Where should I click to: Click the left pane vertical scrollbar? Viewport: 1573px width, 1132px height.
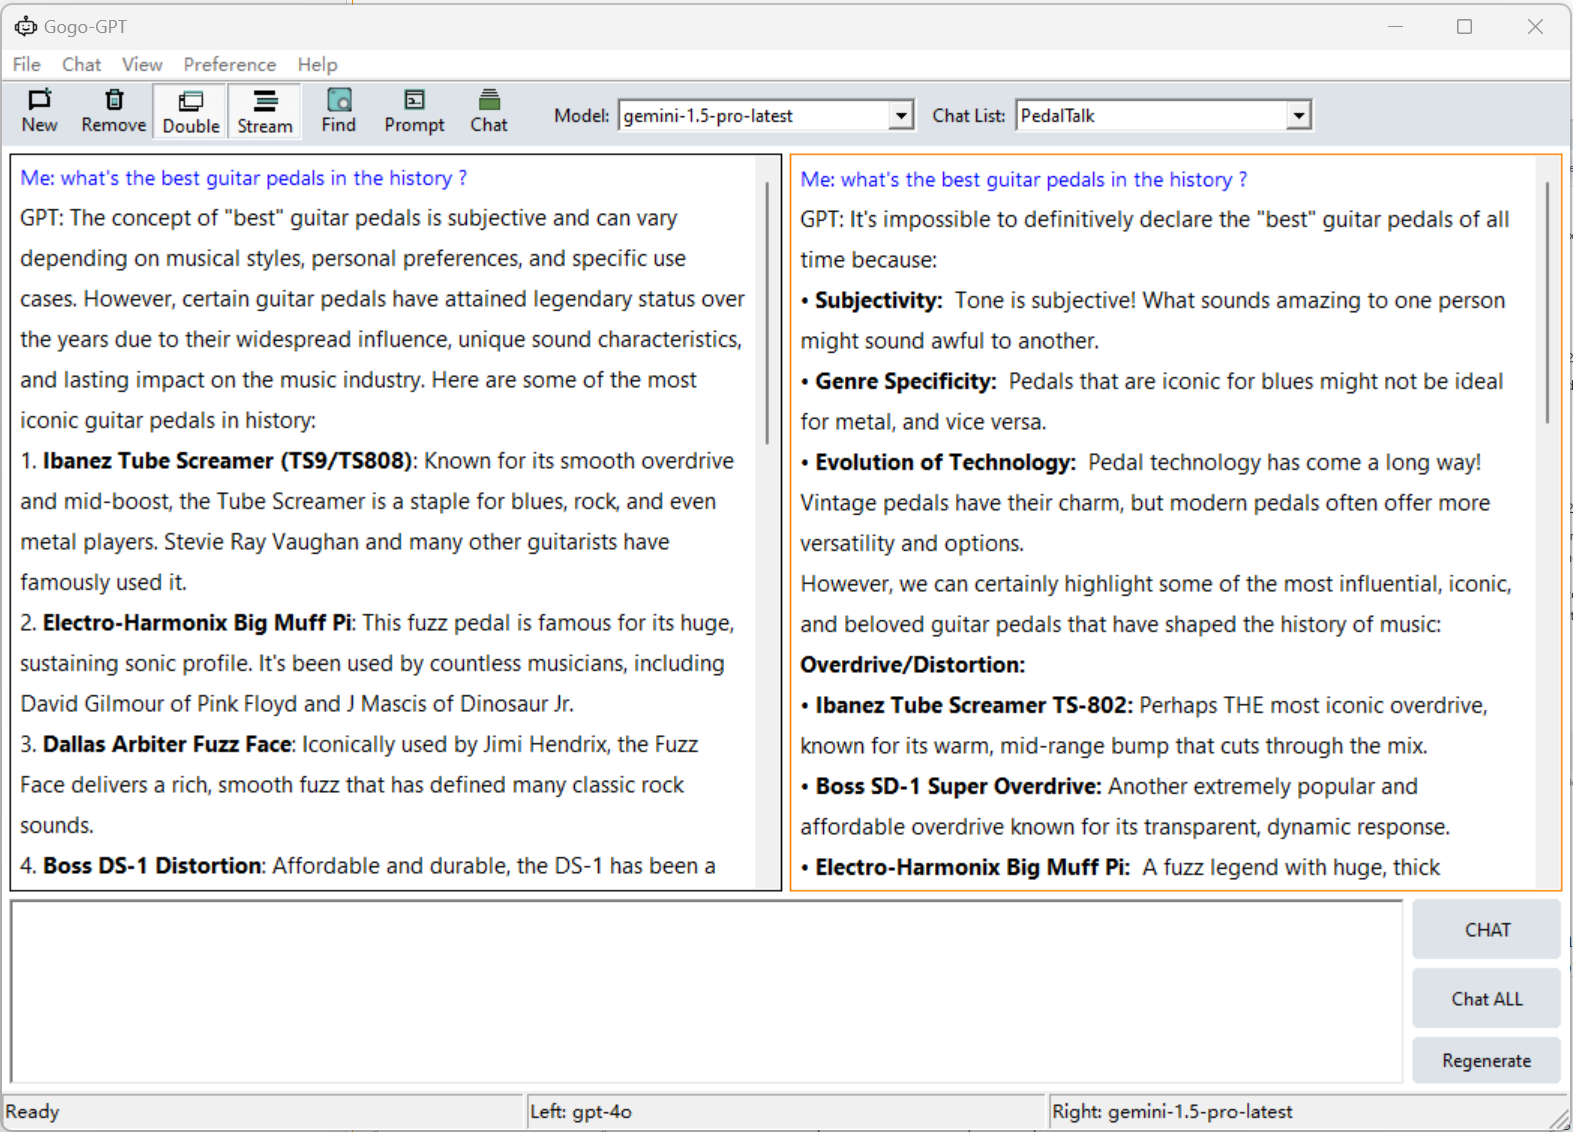click(767, 313)
